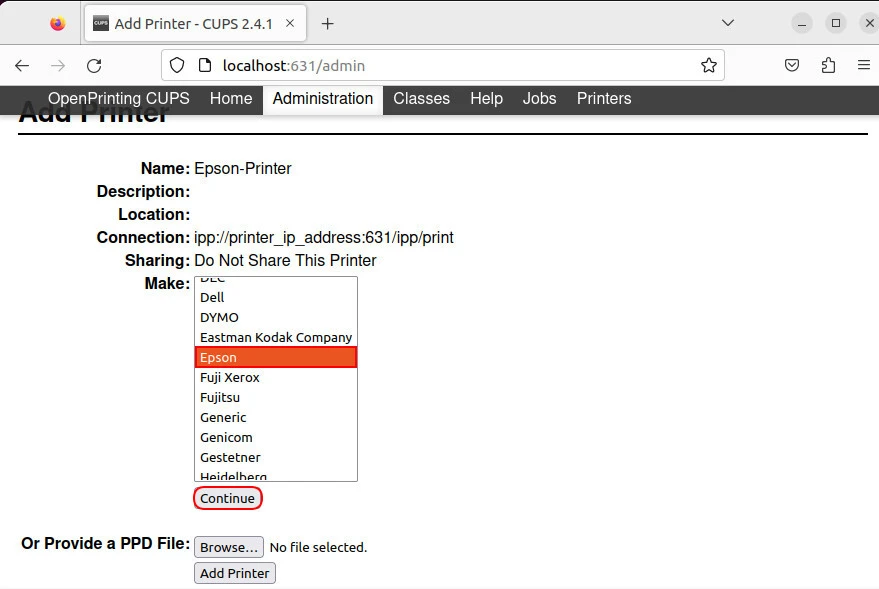Expand the list all tabs chevron
This screenshot has height=589, width=879.
pos(728,23)
